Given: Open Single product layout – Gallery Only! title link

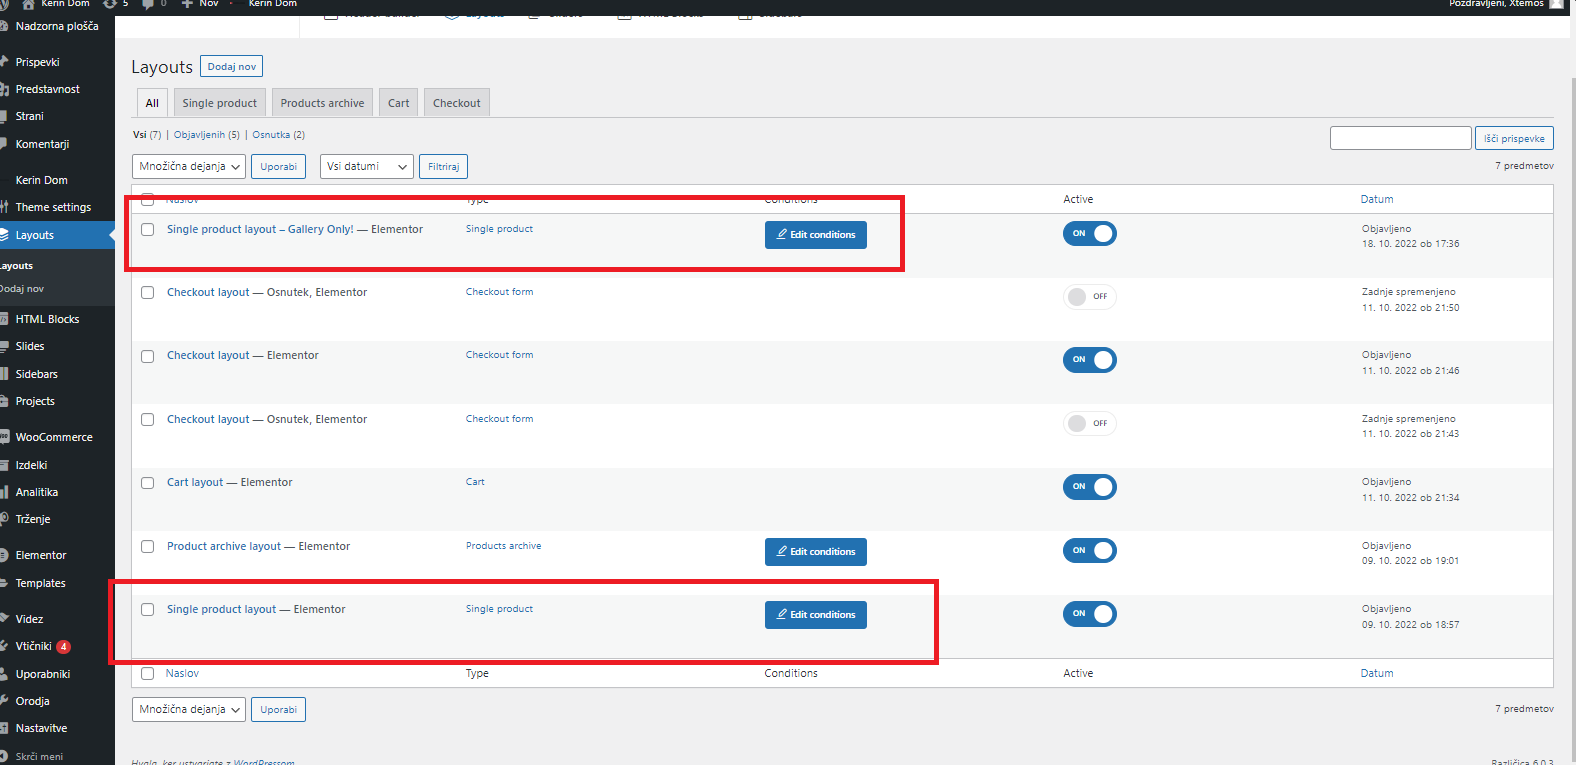Looking at the screenshot, I should point(260,229).
